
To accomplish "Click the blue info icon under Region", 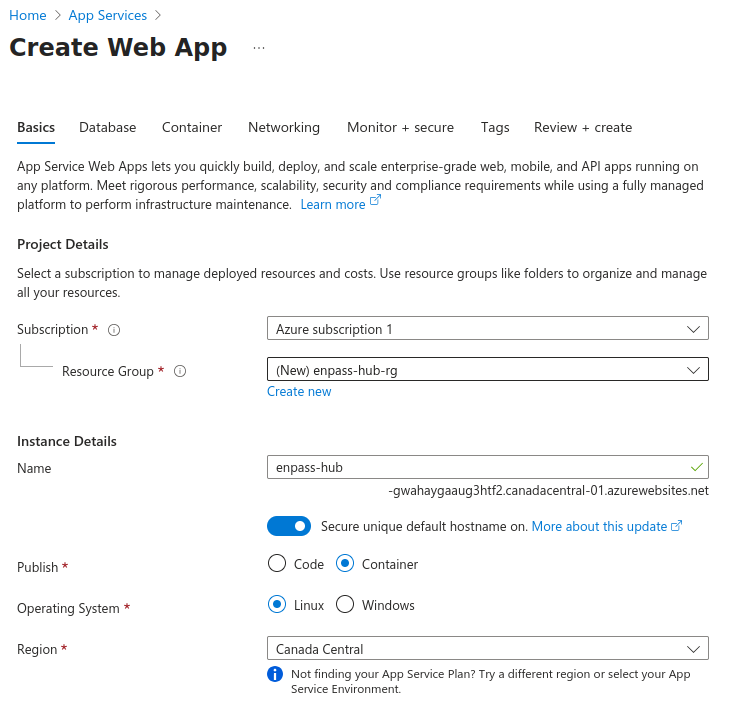I will (x=275, y=674).
